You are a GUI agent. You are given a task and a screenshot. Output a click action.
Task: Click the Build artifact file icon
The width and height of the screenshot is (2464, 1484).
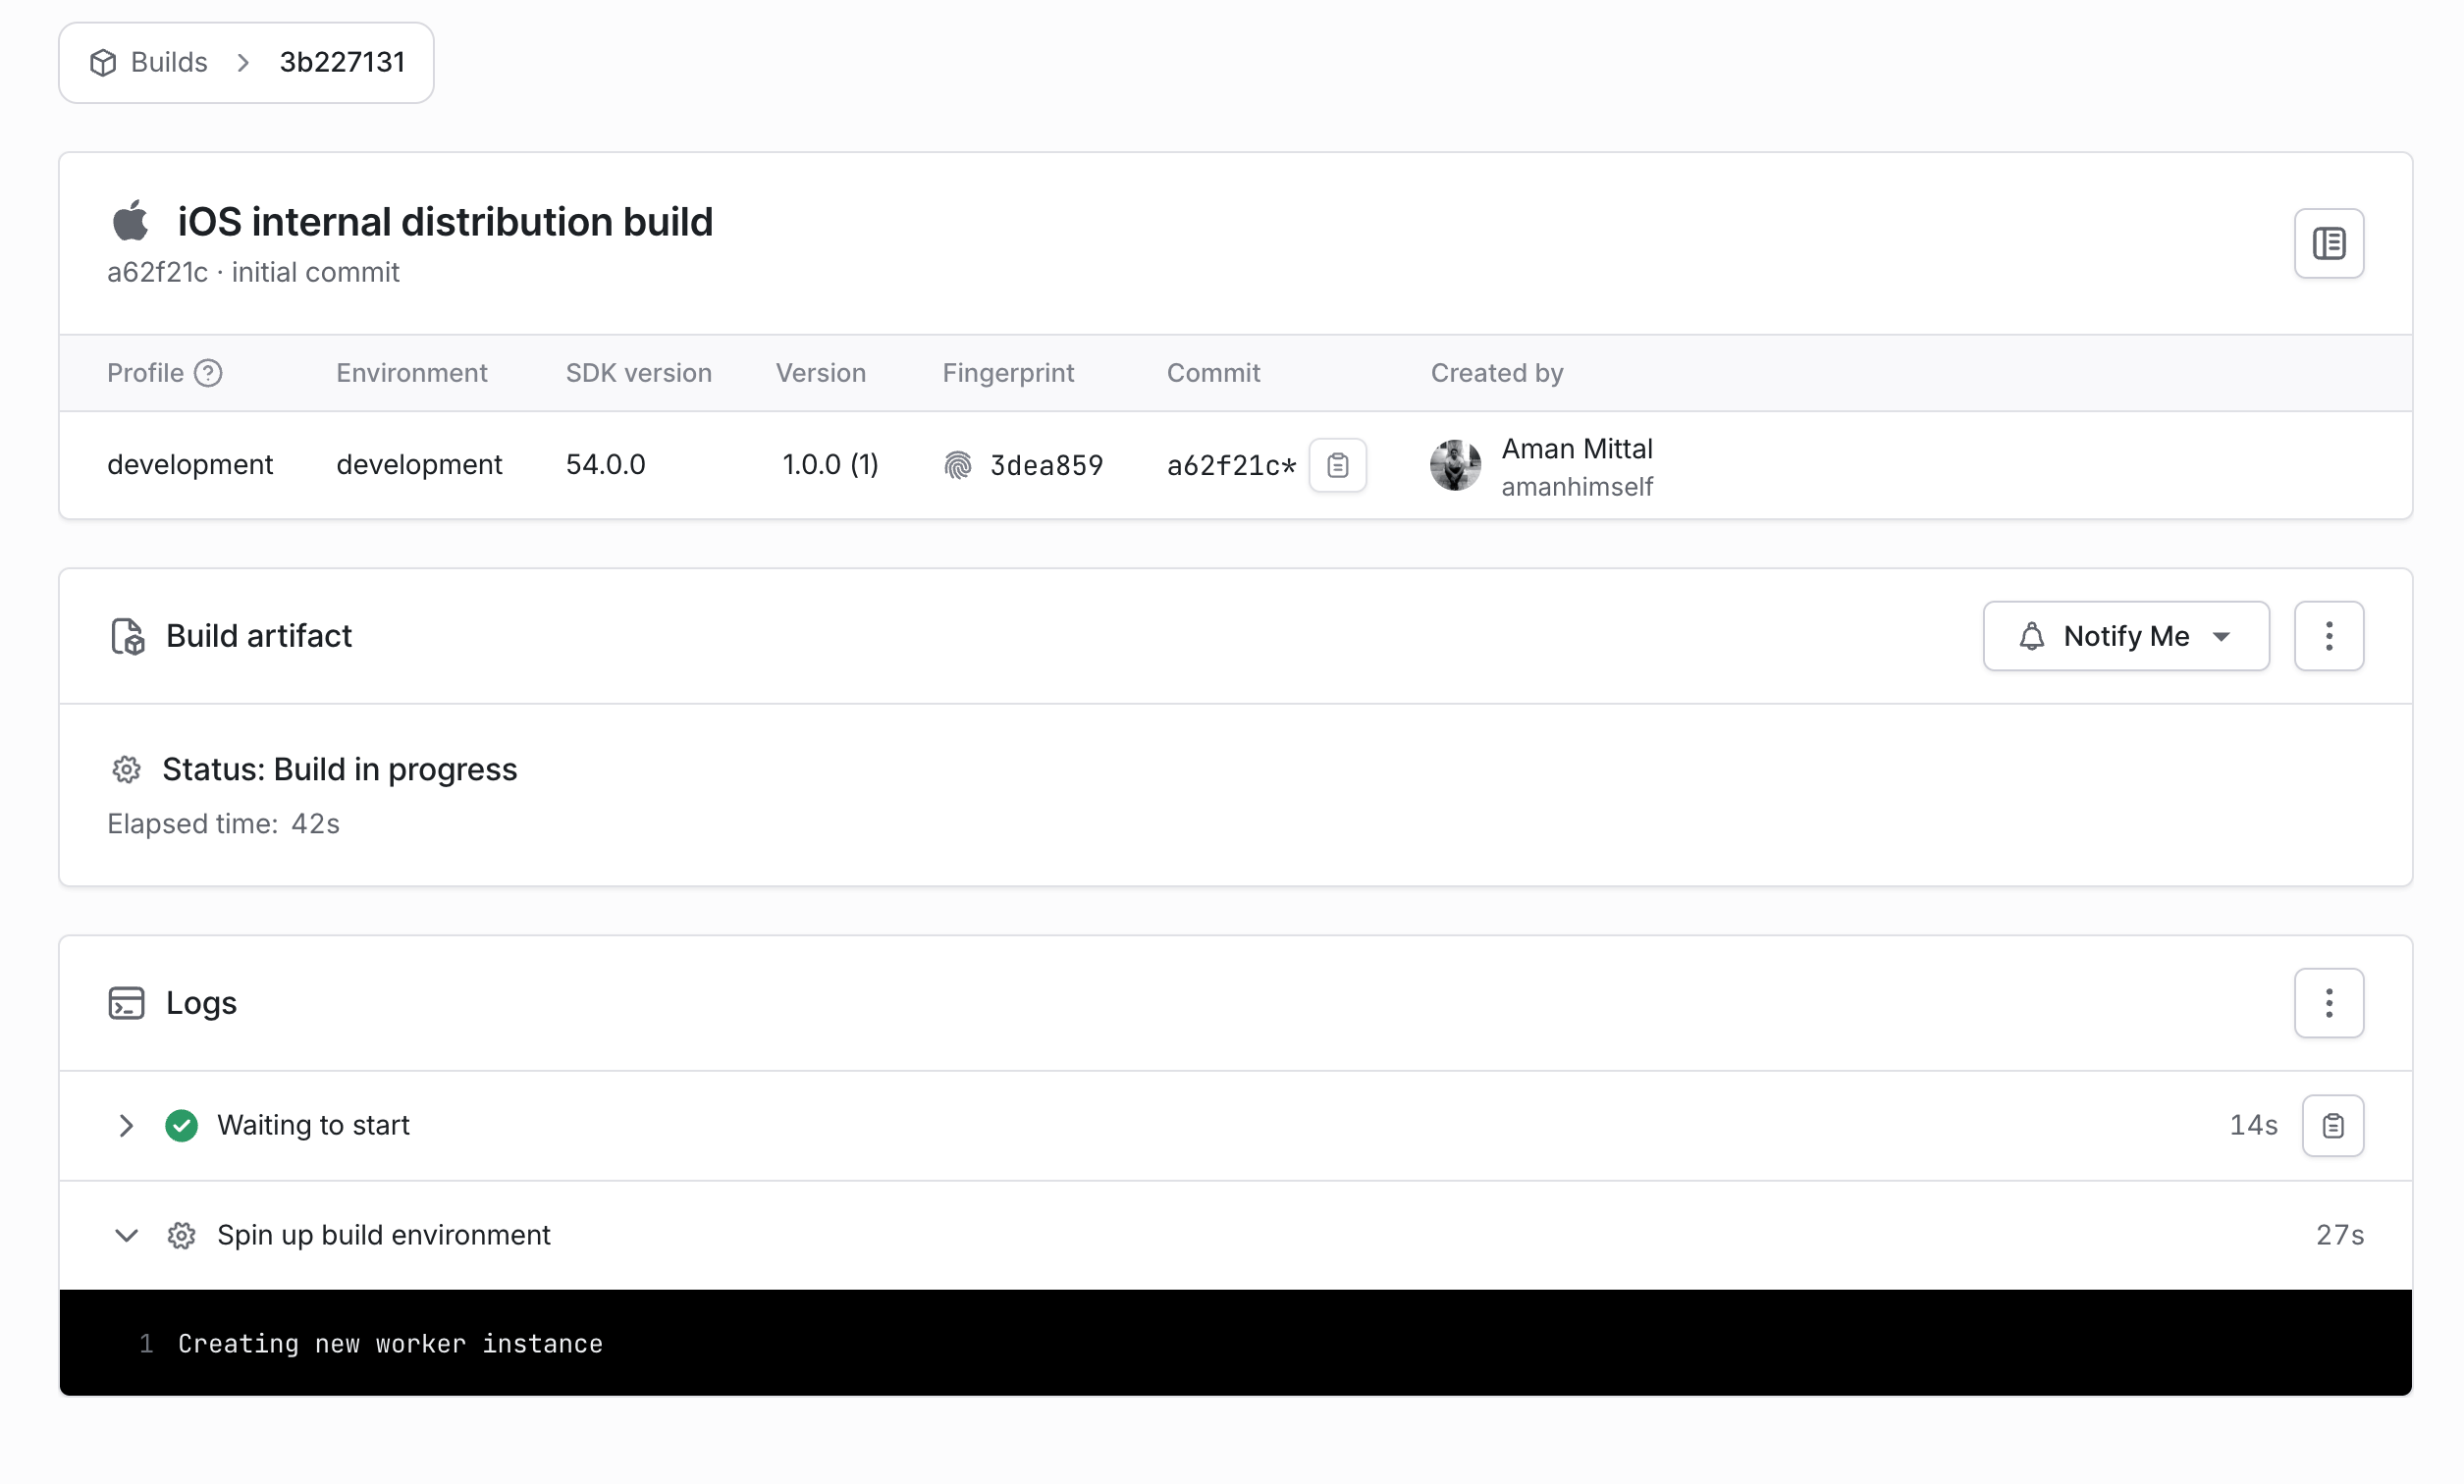click(127, 636)
